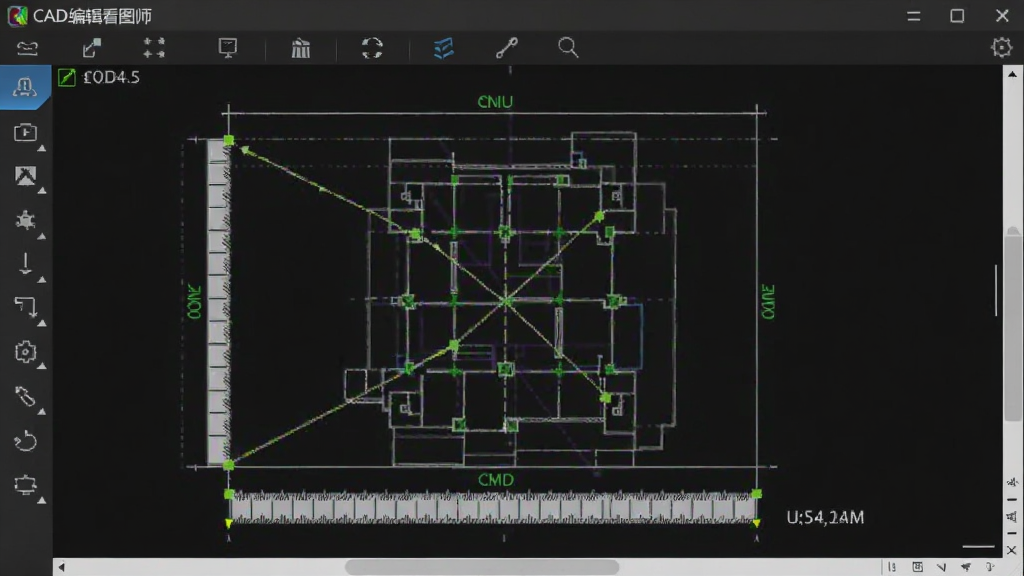The width and height of the screenshot is (1024, 576).
Task: Click the CMD dimension label
Action: pos(496,480)
